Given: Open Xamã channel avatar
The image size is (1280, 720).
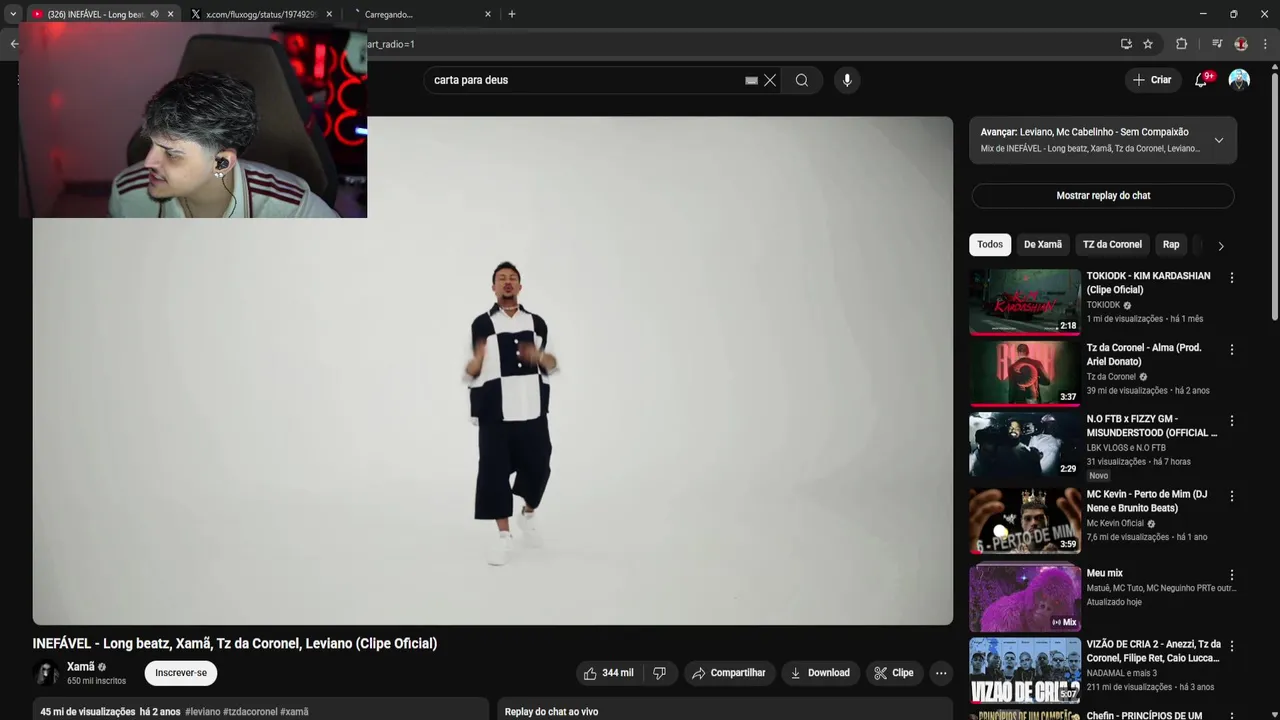Looking at the screenshot, I should click(x=46, y=673).
